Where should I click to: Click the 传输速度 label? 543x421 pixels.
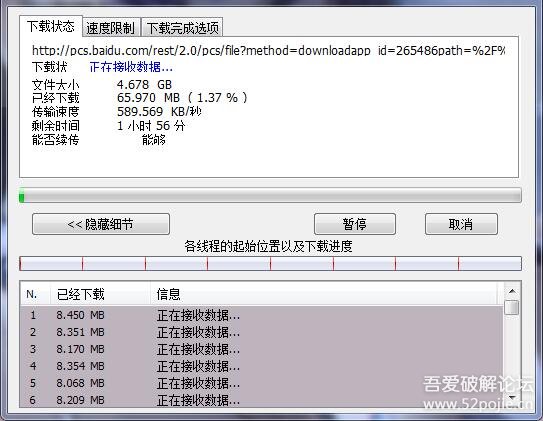[55, 111]
